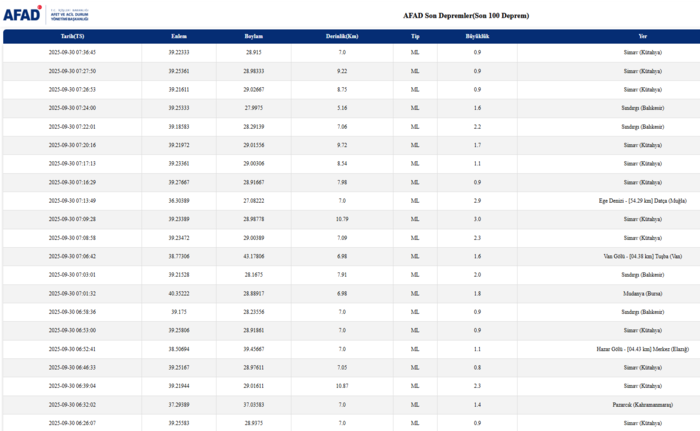Click the Tarih(TS) column header
Image resolution: width=700 pixels, height=431 pixels.
[73, 36]
